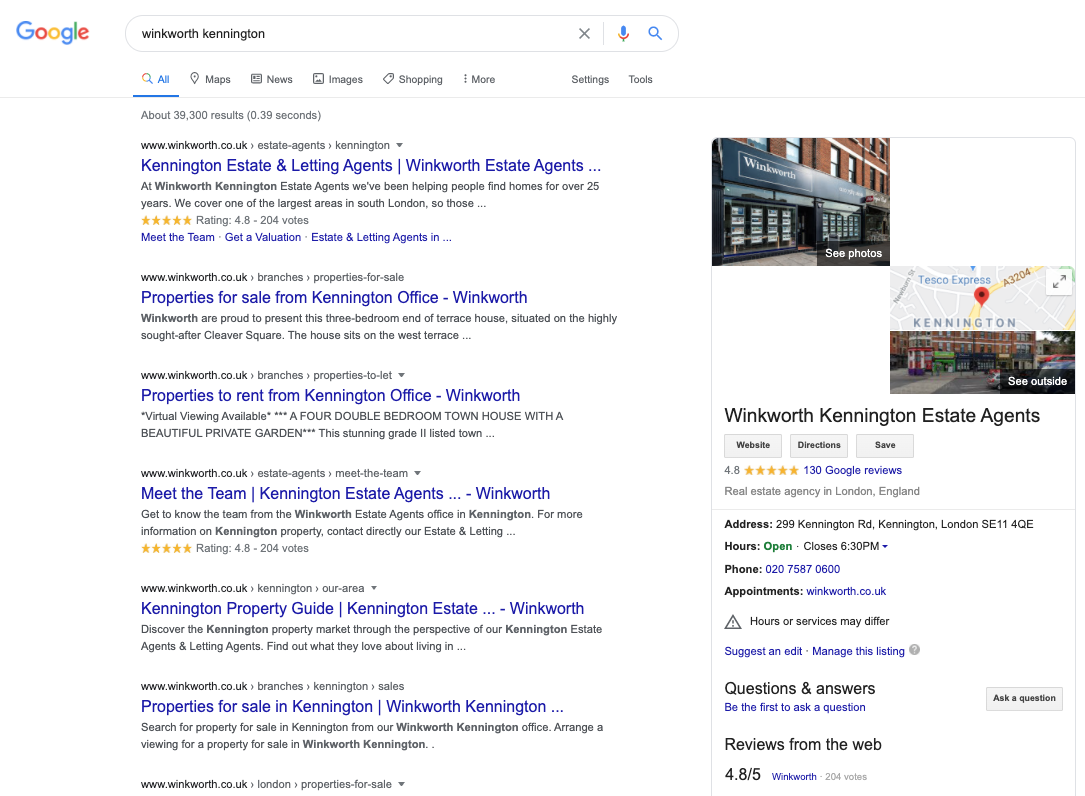1085x796 pixels.
Task: Open Properties to rent from Kennington Office result
Action: (330, 396)
